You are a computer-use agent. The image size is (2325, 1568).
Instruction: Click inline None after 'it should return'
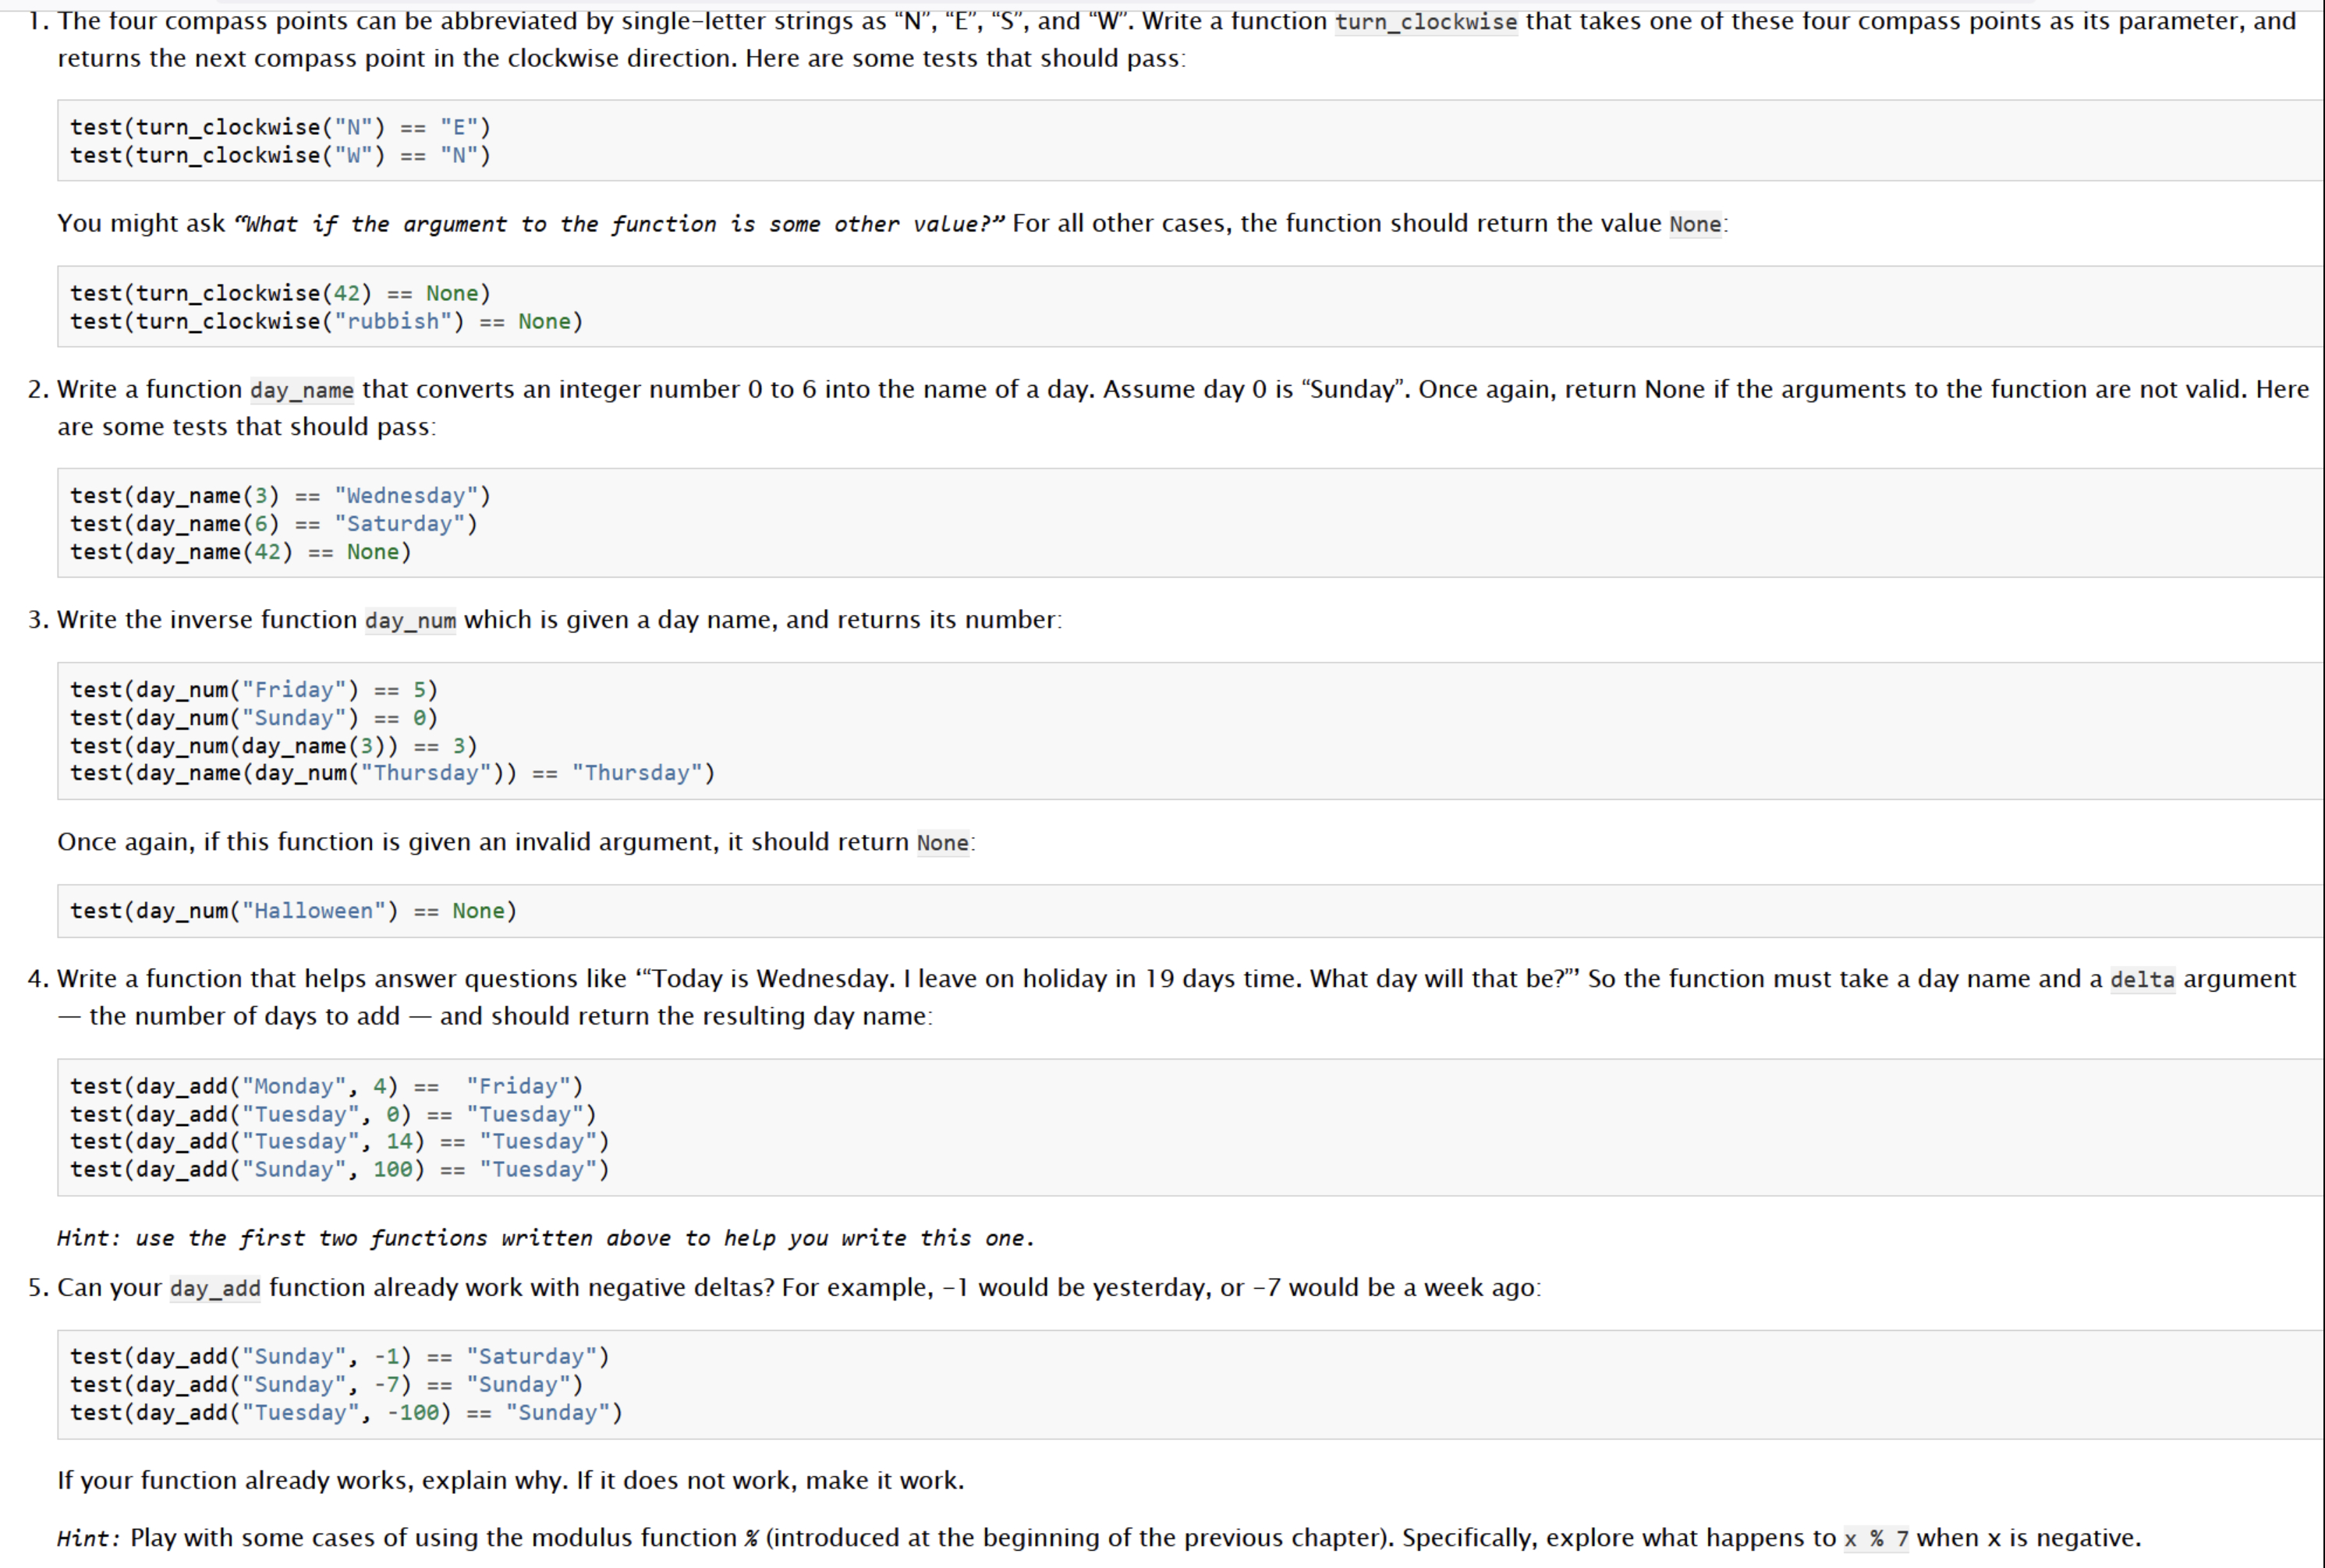click(x=942, y=843)
